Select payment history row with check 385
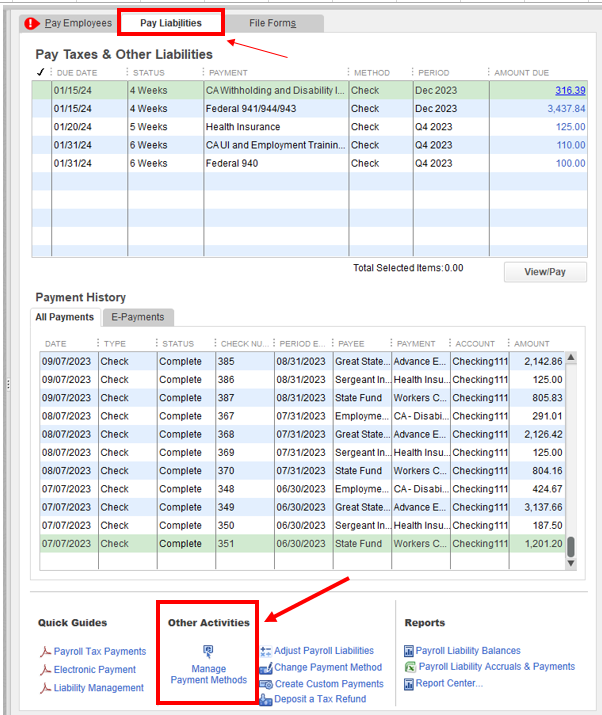This screenshot has width=602, height=715. click(302, 361)
